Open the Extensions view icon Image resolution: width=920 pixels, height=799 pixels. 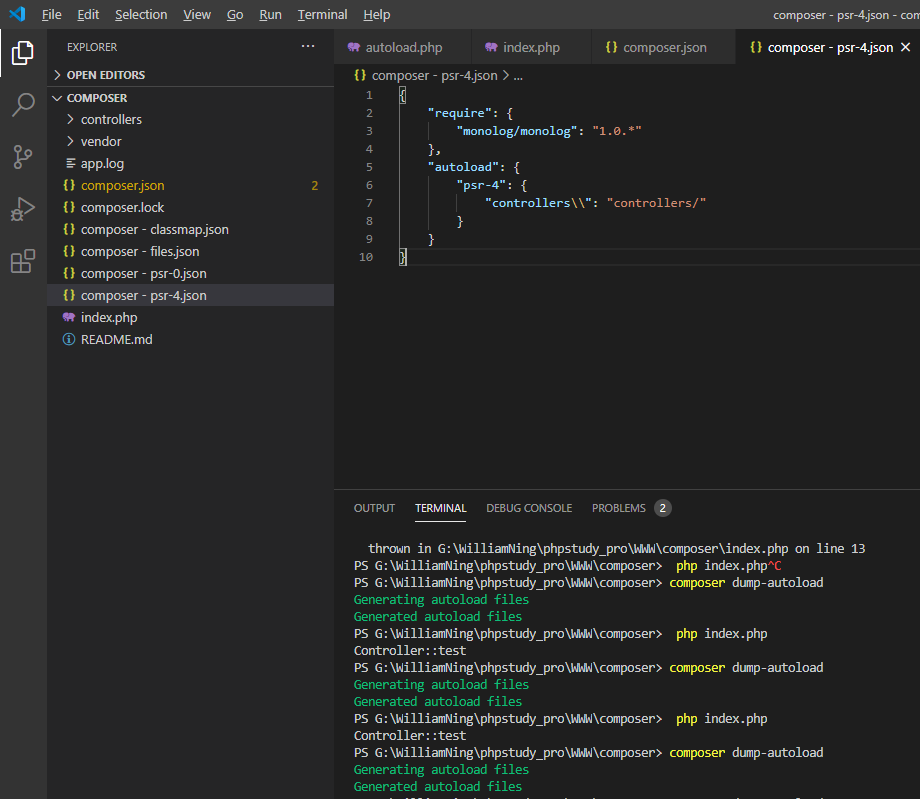22,262
